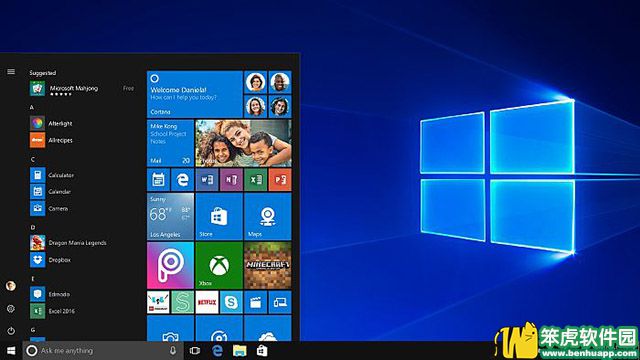Launch the PicsArt tile
Image resolution: width=640 pixels, height=360 pixels.
(170, 265)
